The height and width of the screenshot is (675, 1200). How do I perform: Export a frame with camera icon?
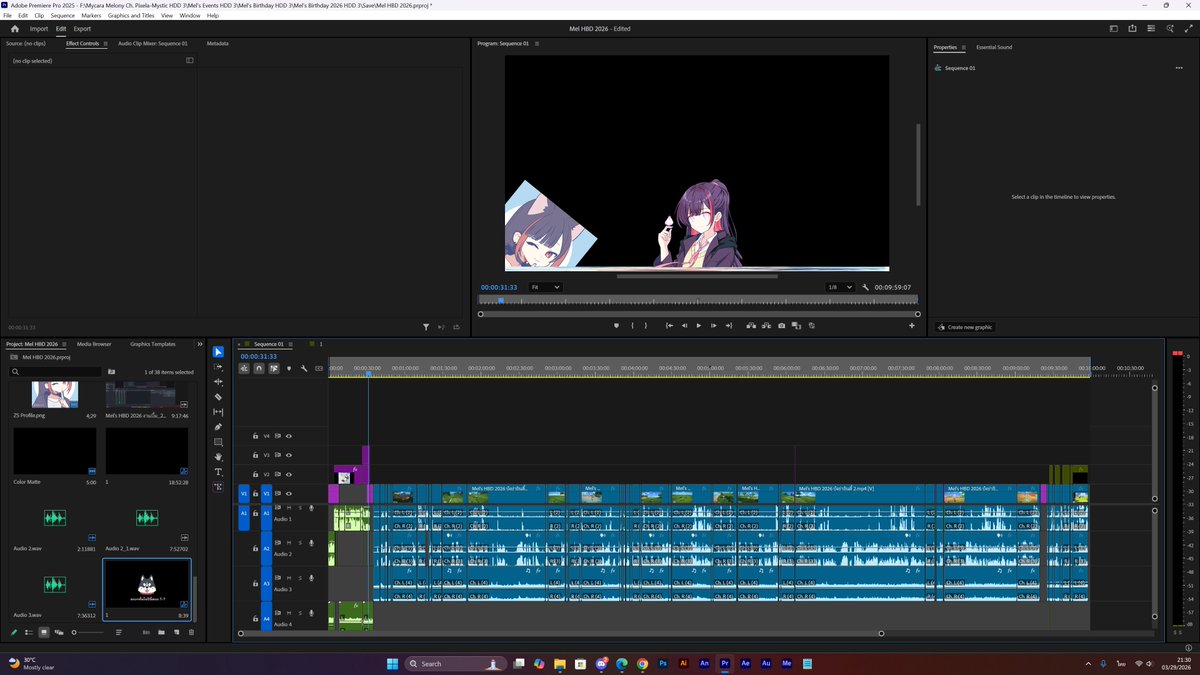781,325
